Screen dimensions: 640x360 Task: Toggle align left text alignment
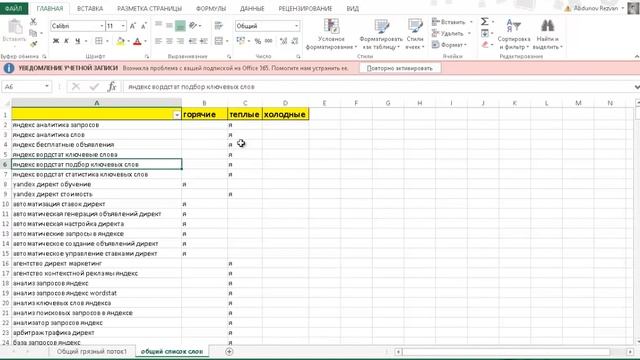click(x=158, y=41)
